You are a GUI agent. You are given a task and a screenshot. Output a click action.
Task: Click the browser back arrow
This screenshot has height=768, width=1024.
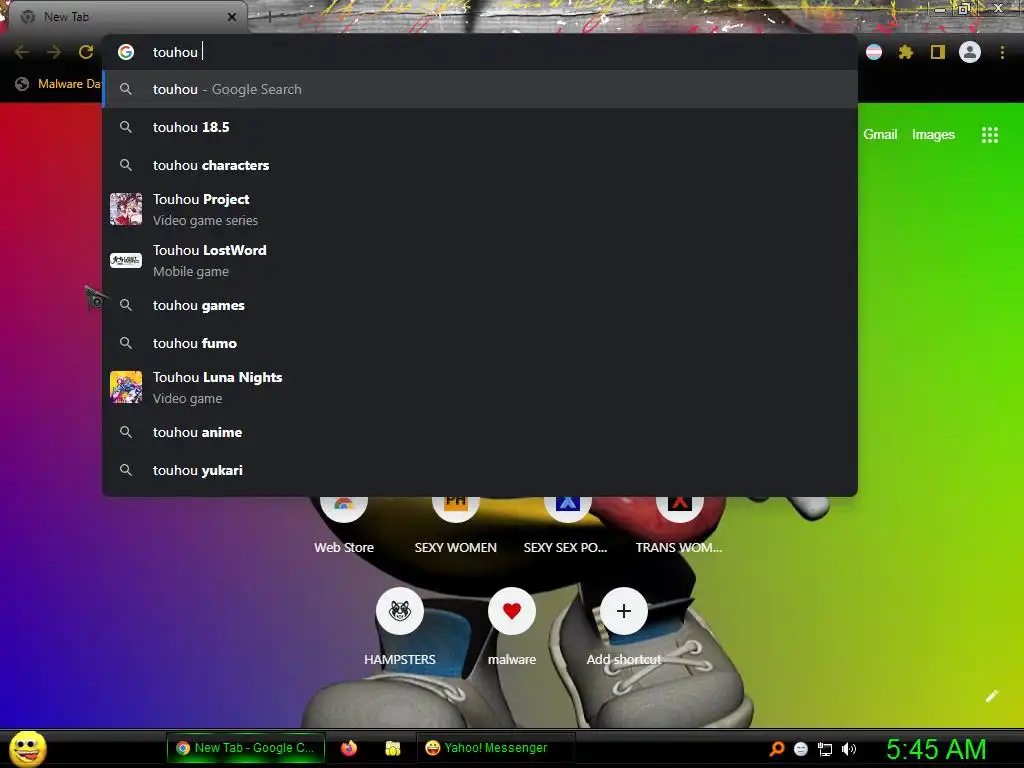[x=22, y=52]
